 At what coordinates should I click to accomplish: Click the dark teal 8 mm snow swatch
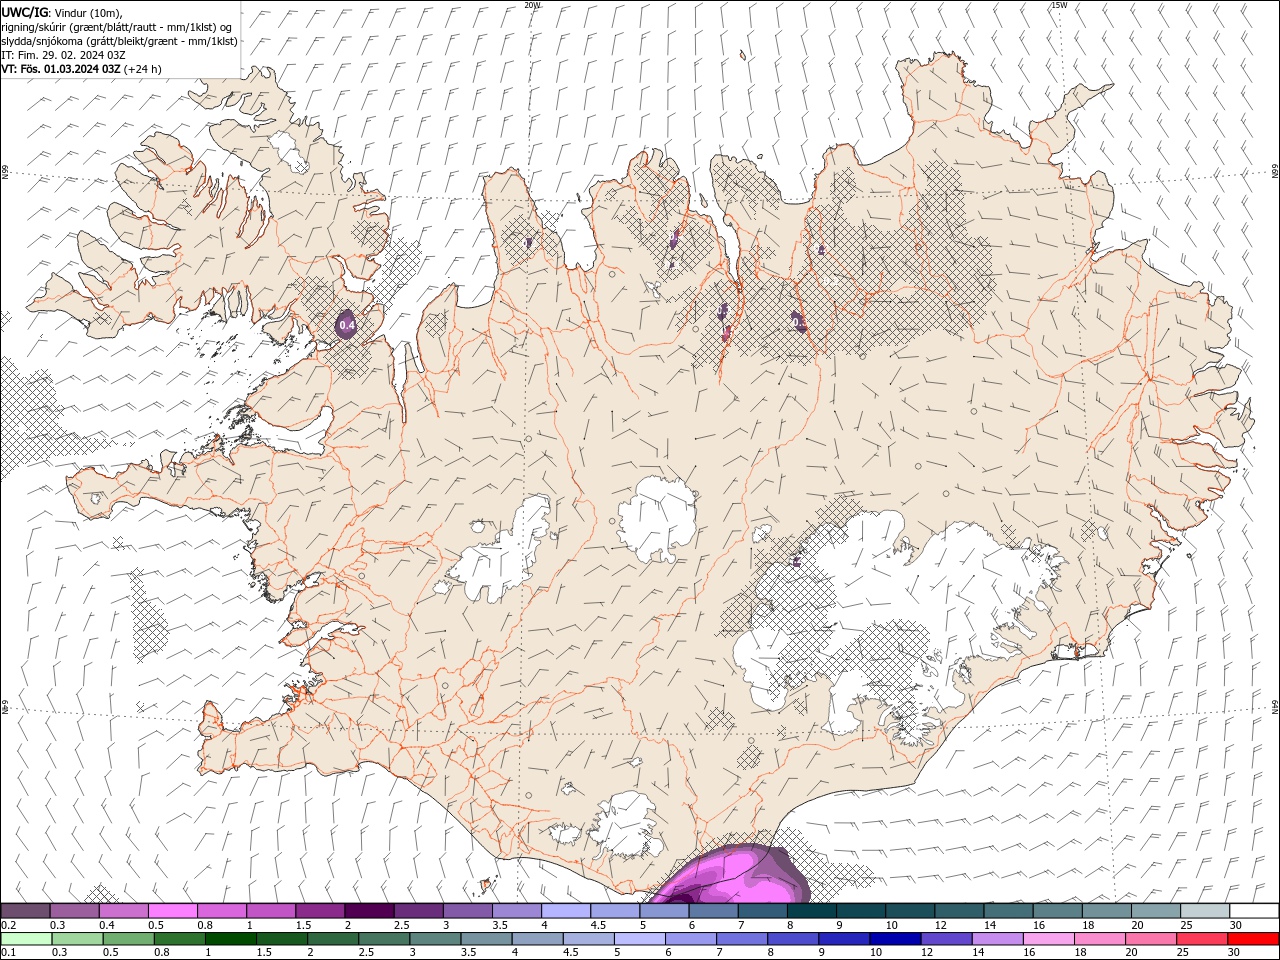pos(810,911)
